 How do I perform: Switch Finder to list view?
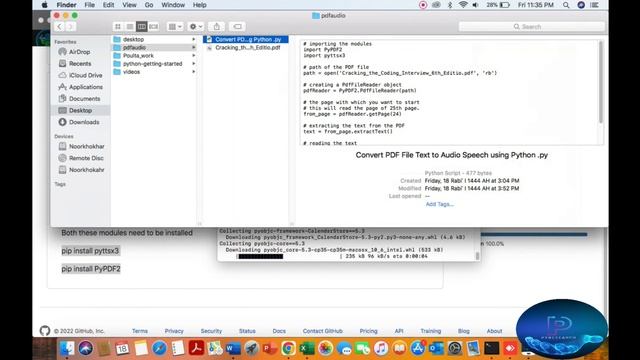tap(130, 27)
